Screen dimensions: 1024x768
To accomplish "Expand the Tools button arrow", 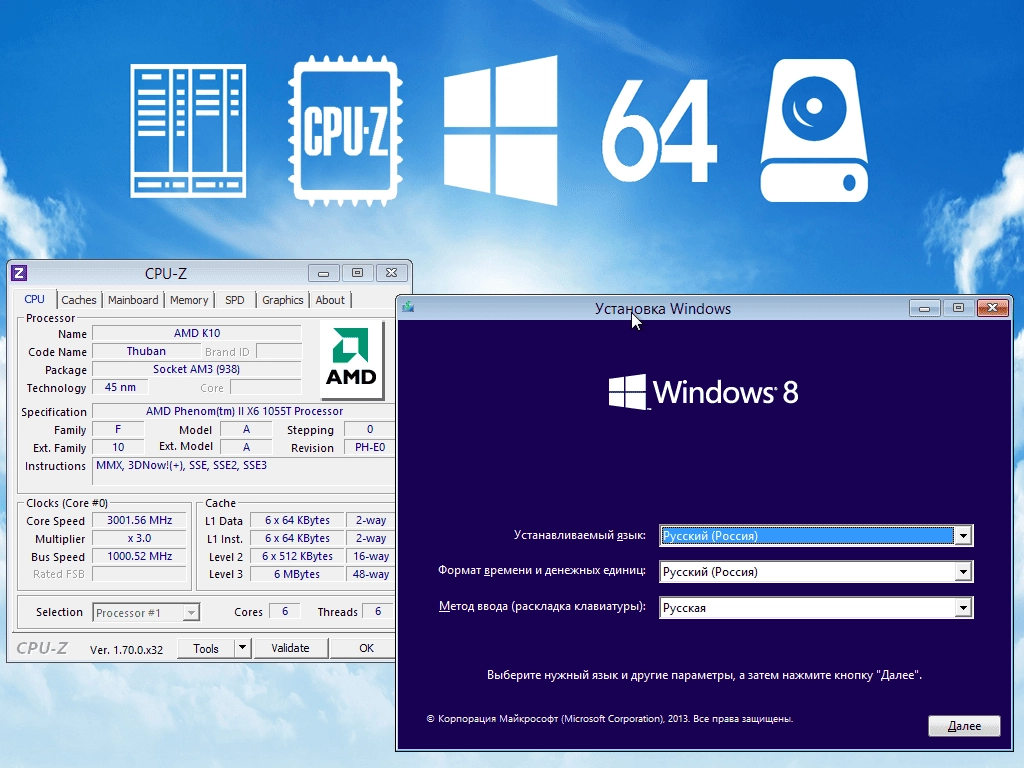I will click(x=242, y=648).
